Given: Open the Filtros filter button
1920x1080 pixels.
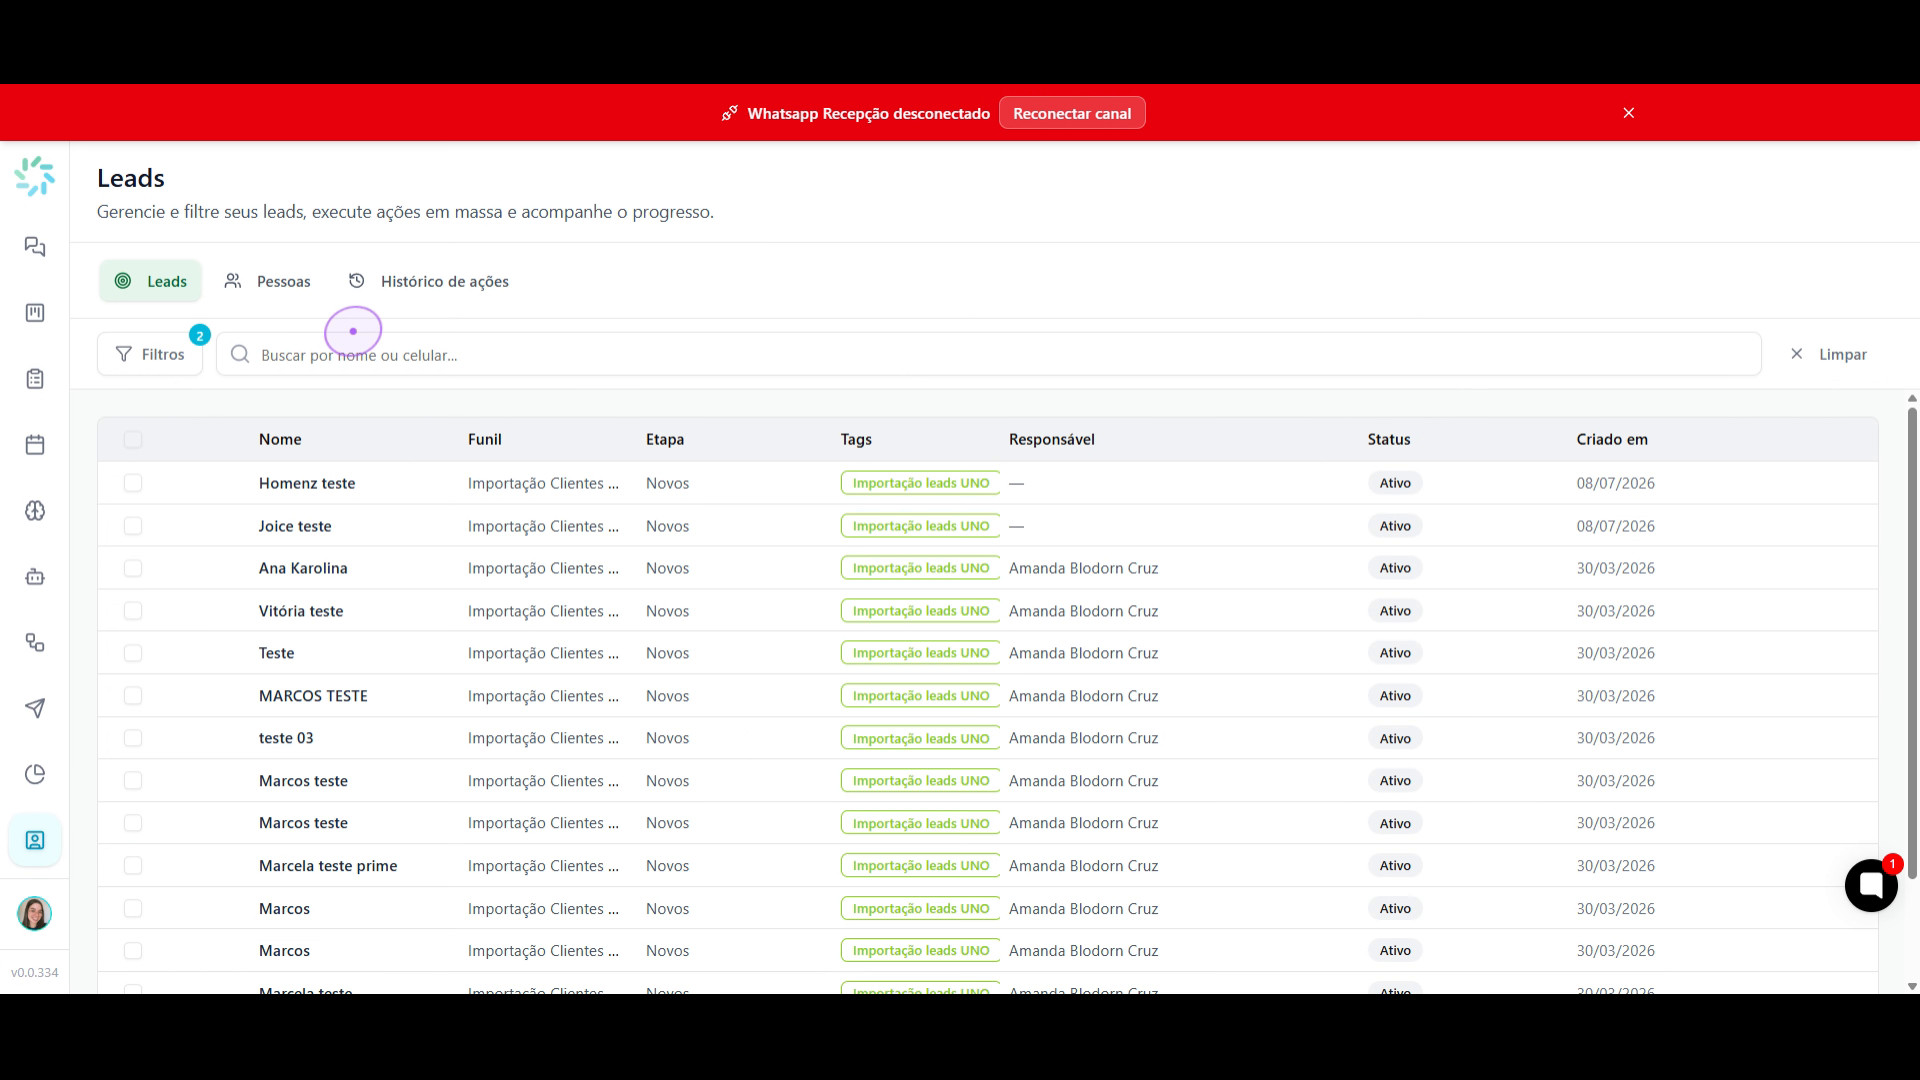Looking at the screenshot, I should (x=150, y=354).
